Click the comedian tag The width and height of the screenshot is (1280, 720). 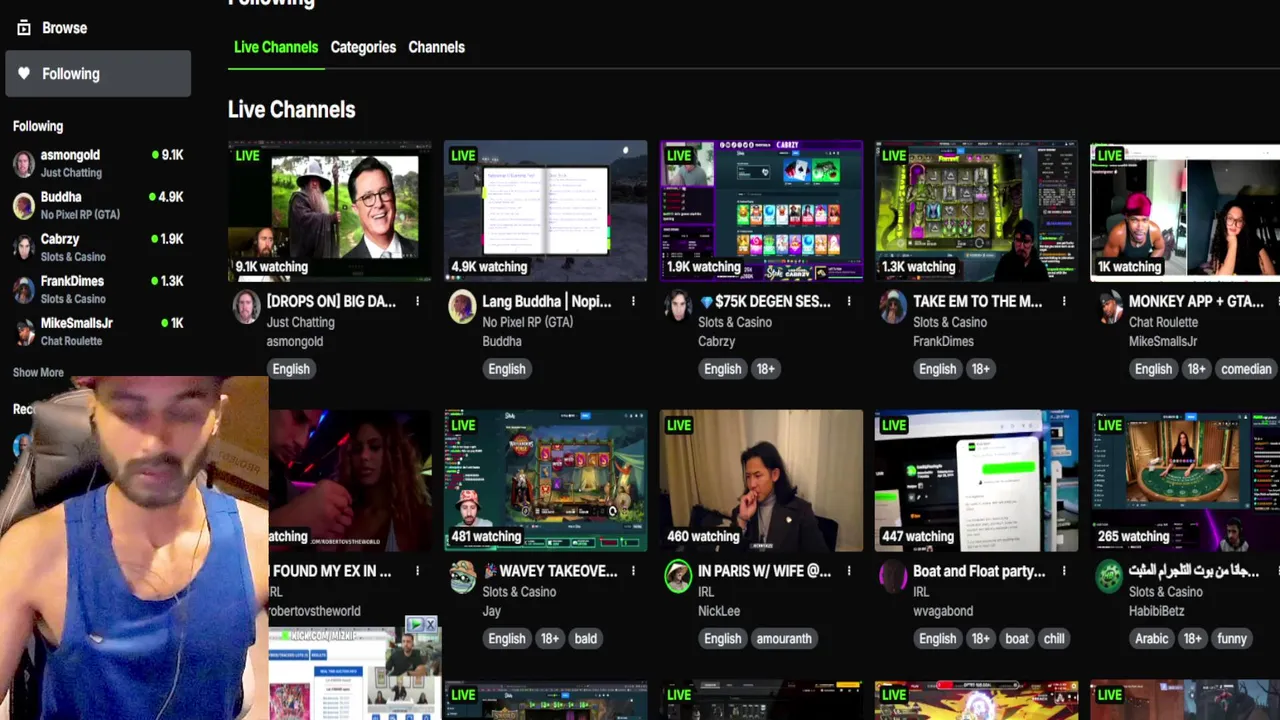pos(1246,369)
